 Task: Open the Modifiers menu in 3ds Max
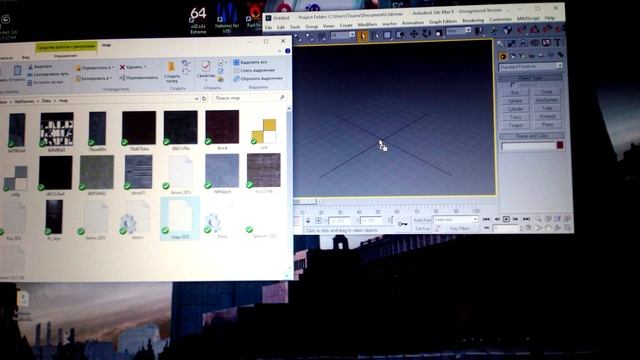click(x=367, y=24)
